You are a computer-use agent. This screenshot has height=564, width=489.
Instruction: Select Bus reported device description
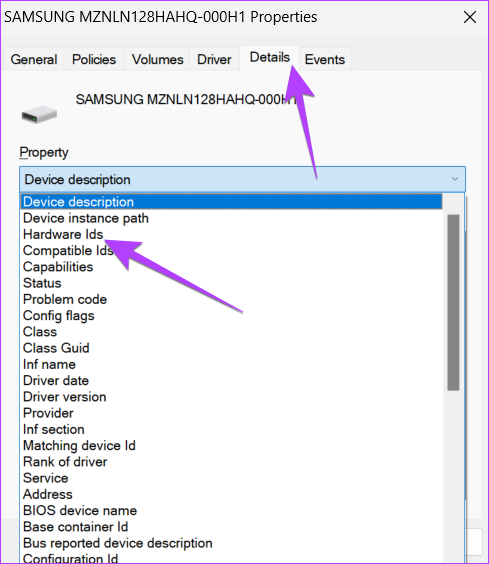coord(118,543)
